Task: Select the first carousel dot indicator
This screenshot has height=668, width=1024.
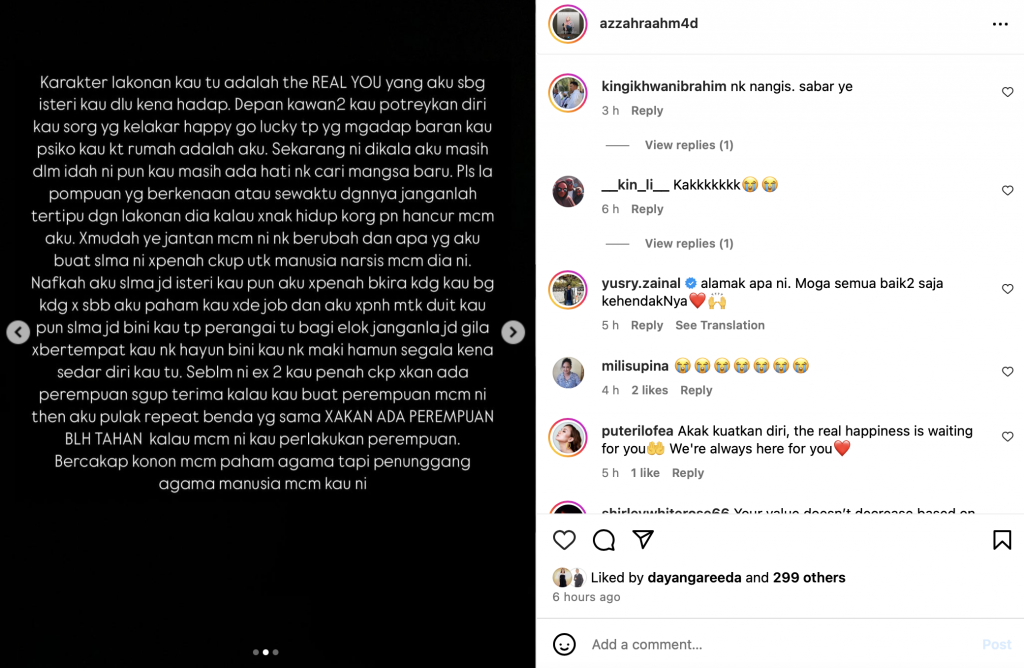Action: tap(255, 652)
